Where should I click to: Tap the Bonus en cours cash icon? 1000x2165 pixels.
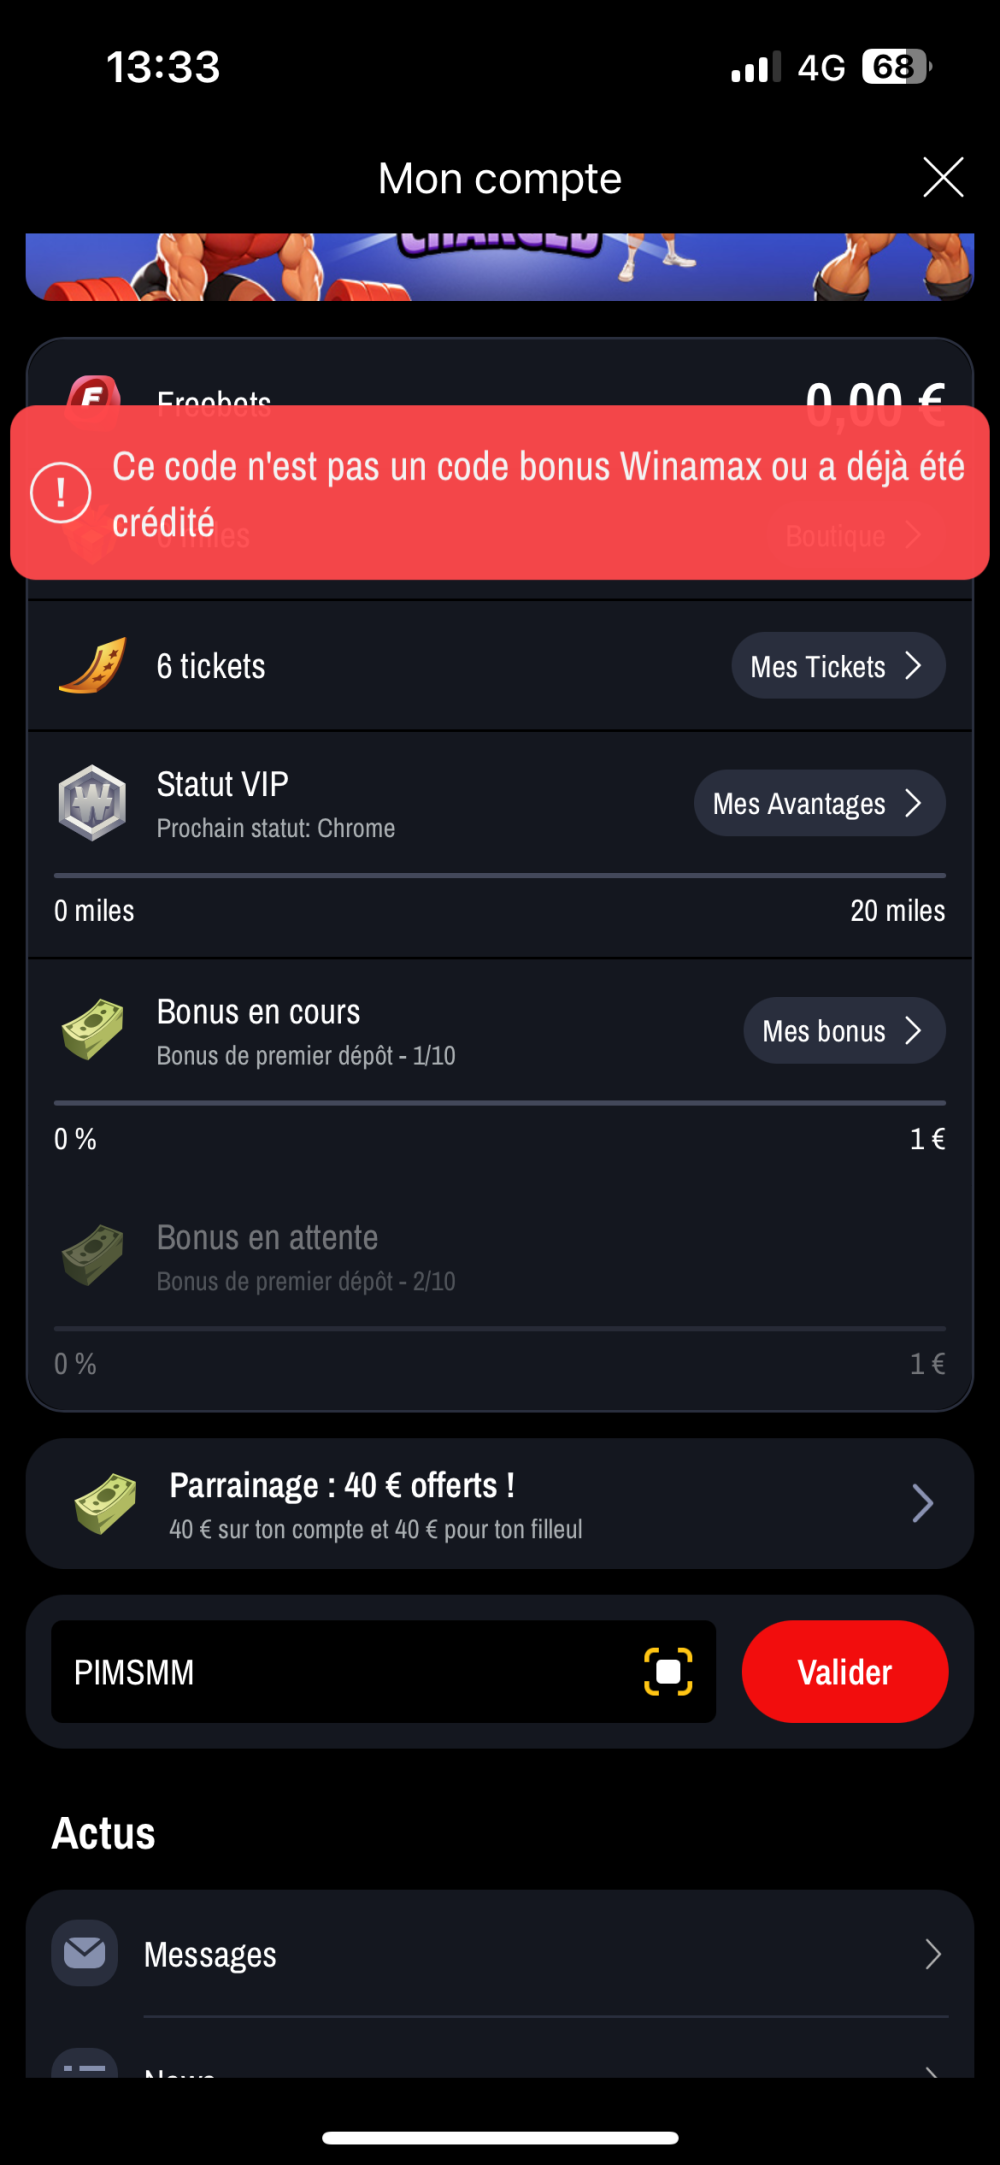[x=93, y=1030]
